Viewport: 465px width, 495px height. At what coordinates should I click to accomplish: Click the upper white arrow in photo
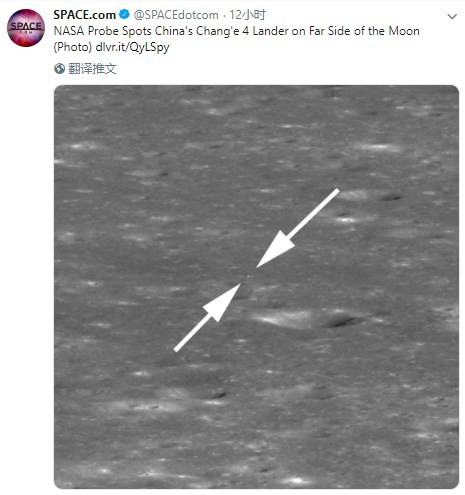(298, 228)
